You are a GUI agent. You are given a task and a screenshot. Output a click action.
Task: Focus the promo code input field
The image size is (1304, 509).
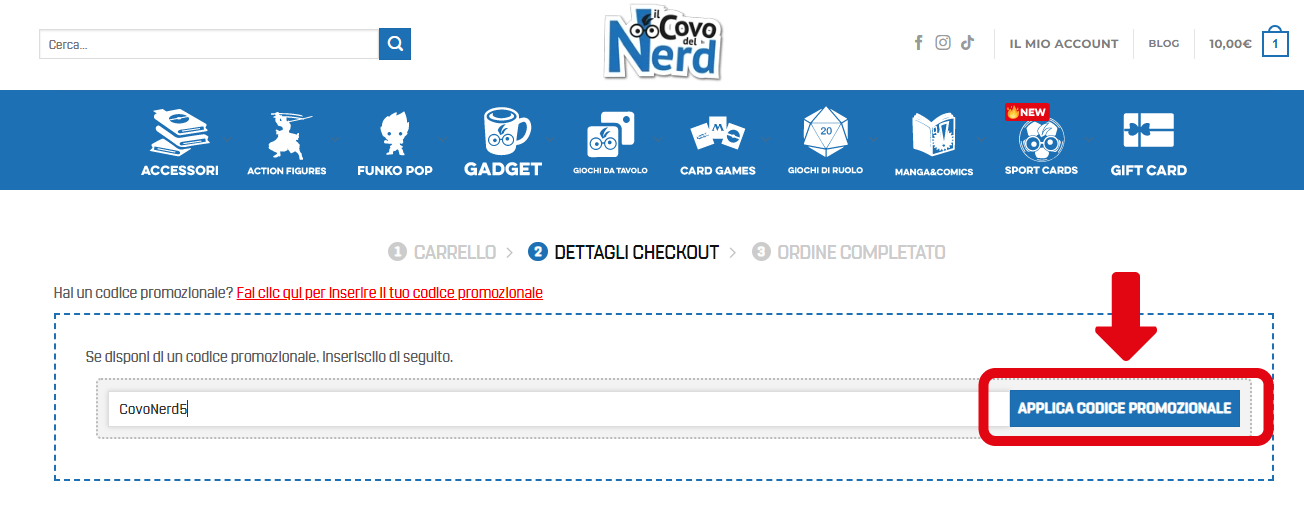540,408
